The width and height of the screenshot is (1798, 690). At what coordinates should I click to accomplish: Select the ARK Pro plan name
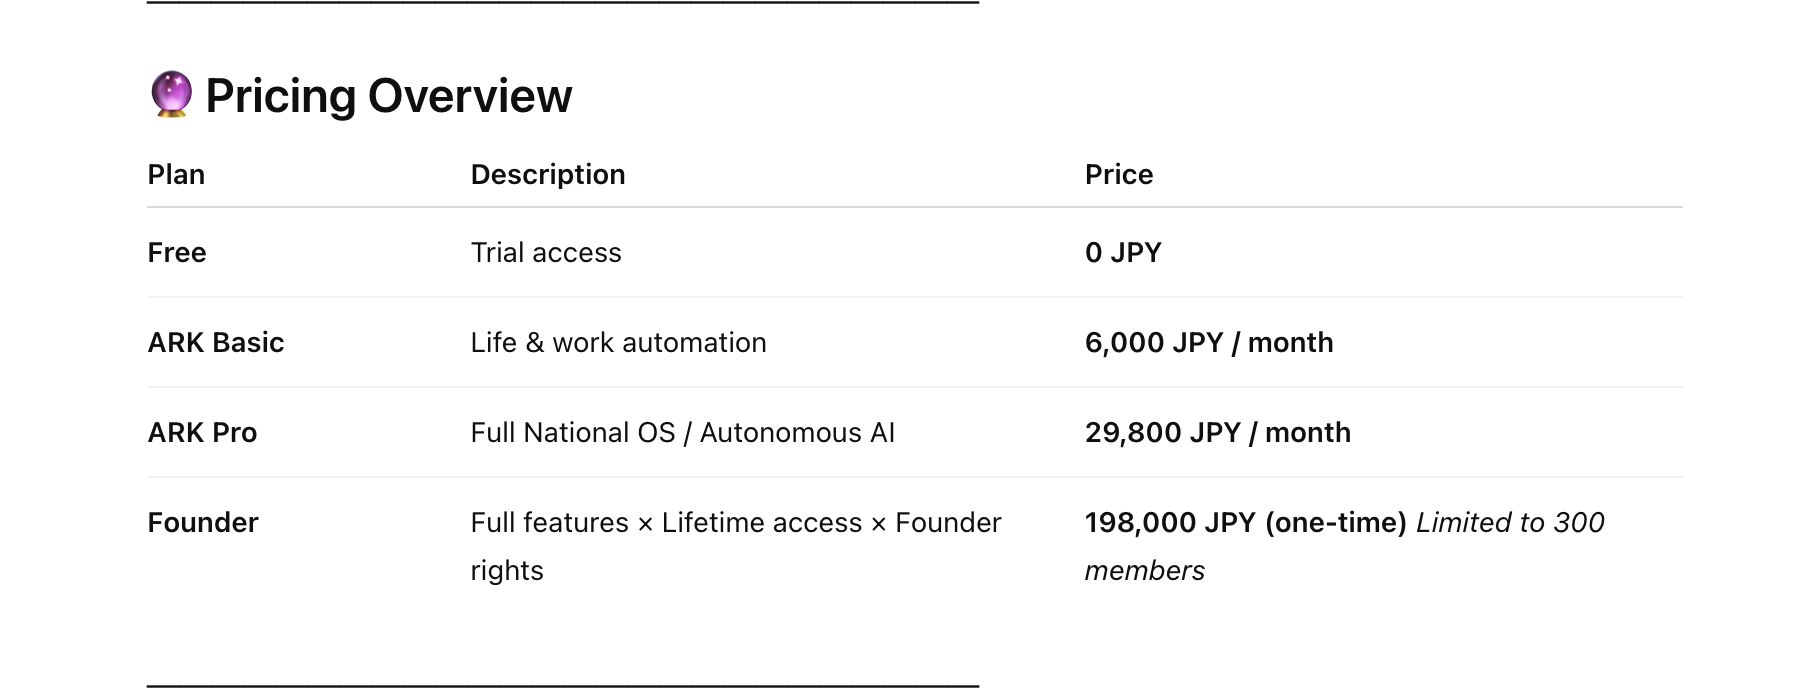tap(202, 432)
